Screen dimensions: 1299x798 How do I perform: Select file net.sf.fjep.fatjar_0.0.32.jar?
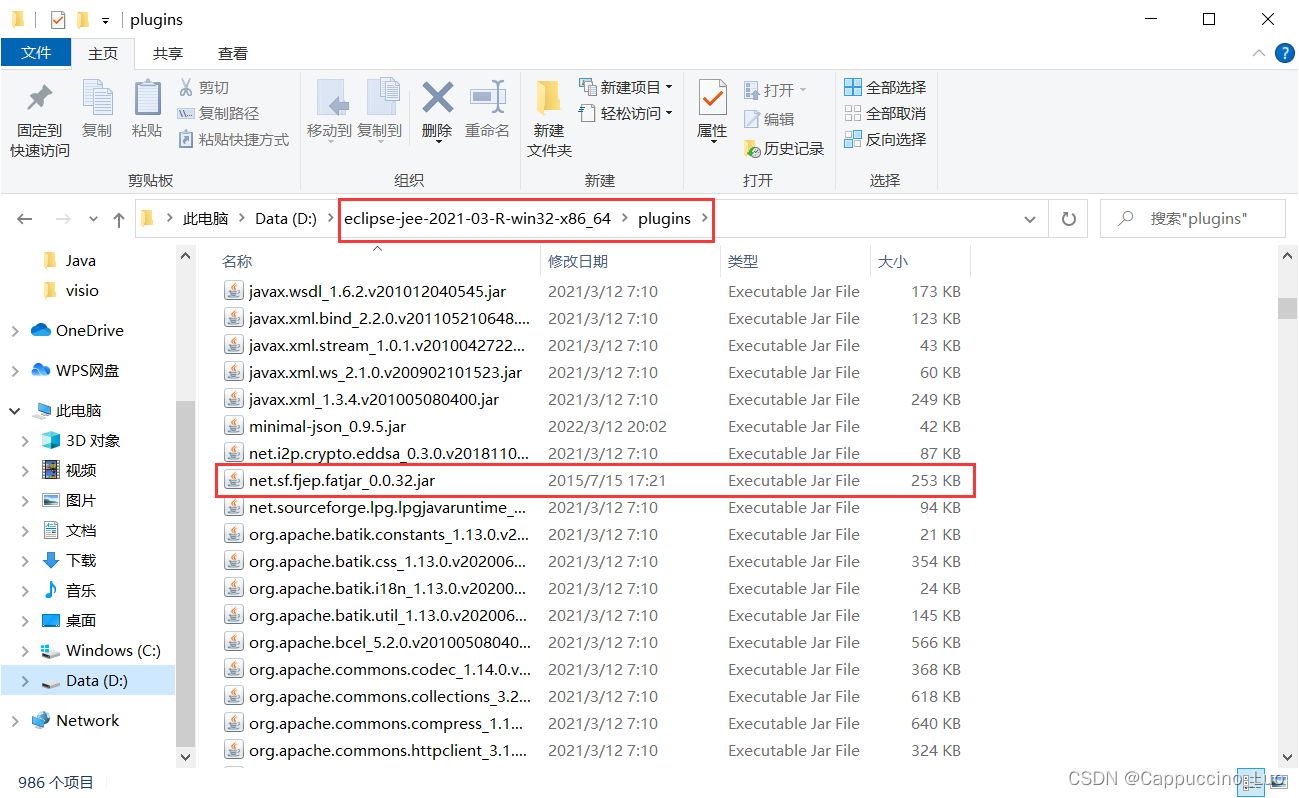[x=342, y=481]
